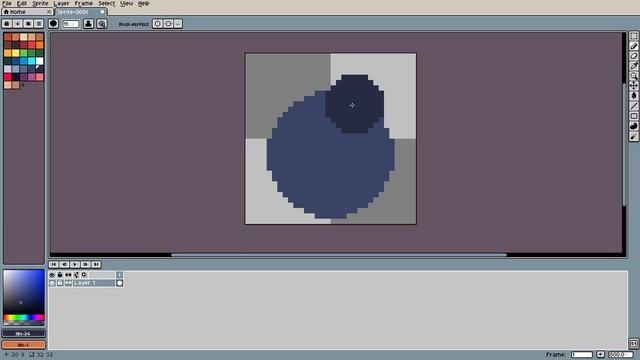This screenshot has width=640, height=360.
Task: Select the Rectangle shape tool
Action: coord(633,116)
